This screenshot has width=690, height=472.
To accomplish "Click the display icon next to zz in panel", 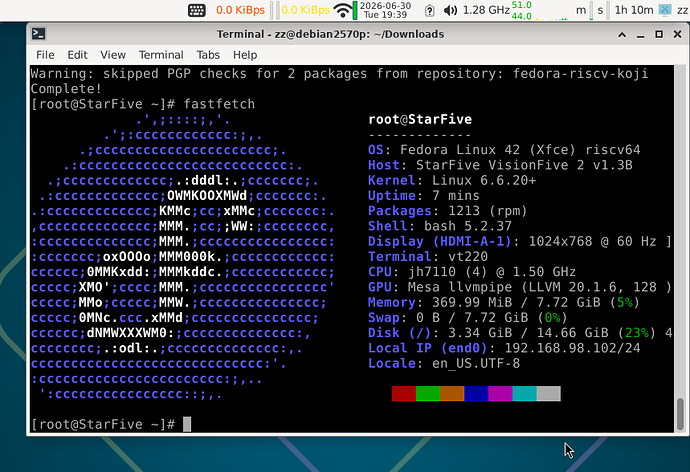I will coord(665,10).
